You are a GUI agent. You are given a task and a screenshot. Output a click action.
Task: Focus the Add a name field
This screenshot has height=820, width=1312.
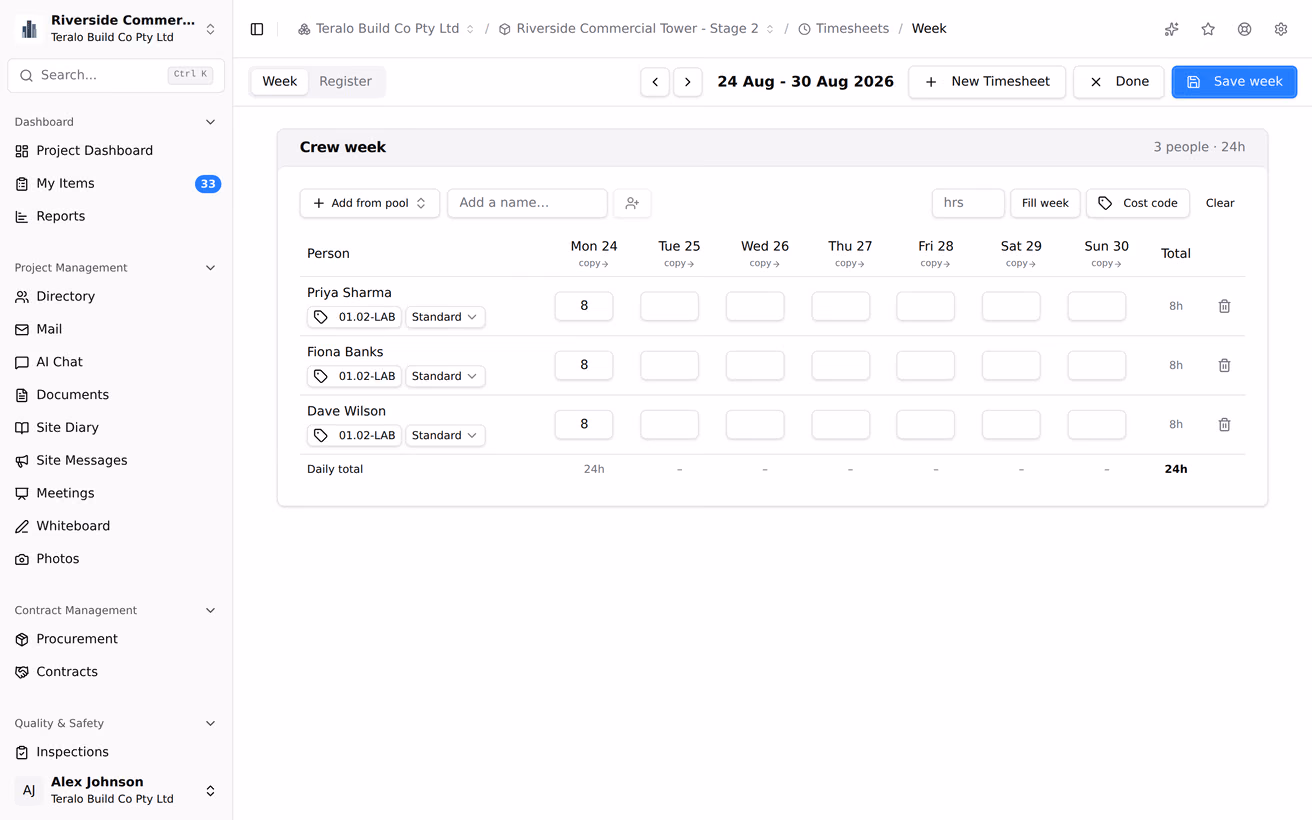527,203
